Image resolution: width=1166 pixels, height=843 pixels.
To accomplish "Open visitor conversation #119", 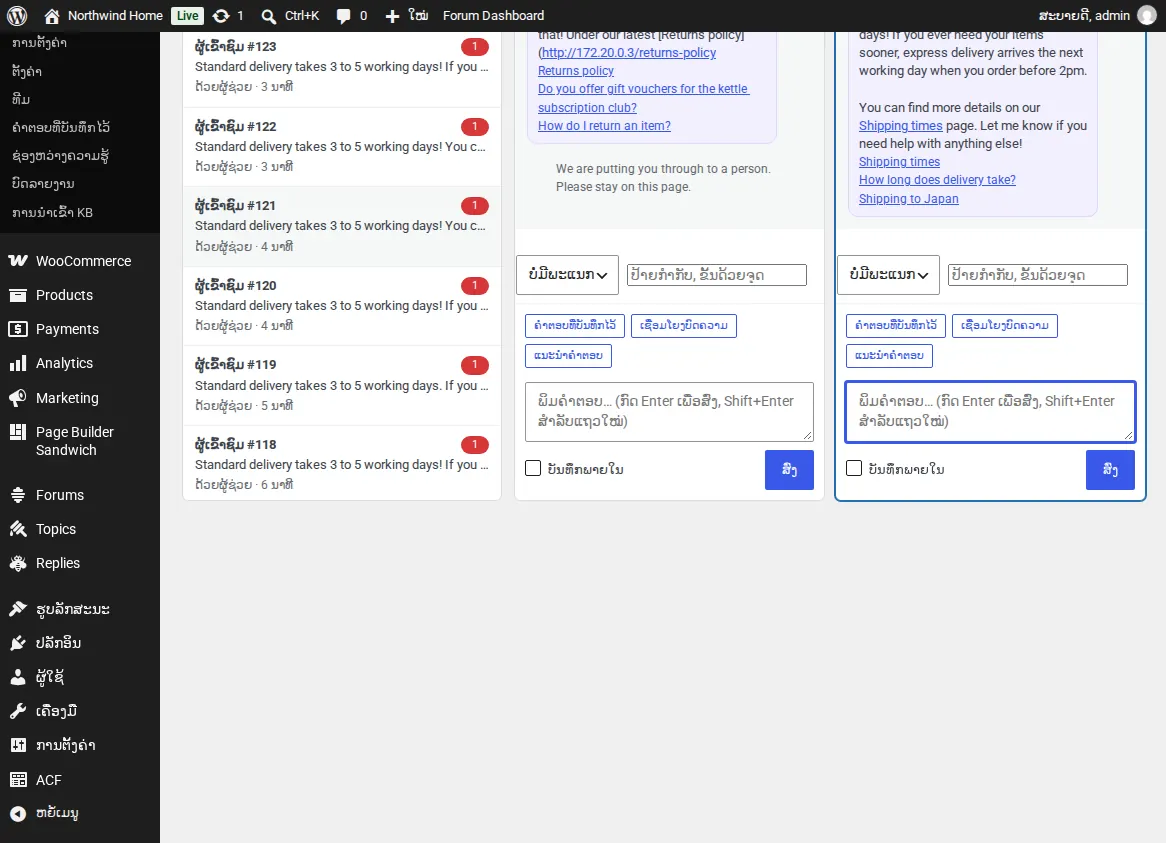I will coord(342,385).
